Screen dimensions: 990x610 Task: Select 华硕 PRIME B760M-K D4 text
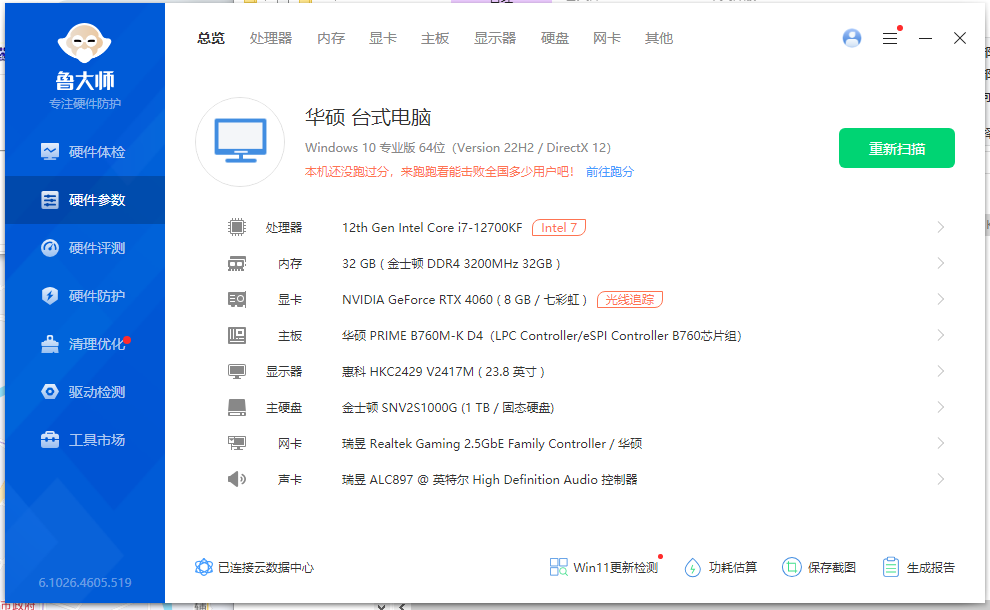pos(412,336)
